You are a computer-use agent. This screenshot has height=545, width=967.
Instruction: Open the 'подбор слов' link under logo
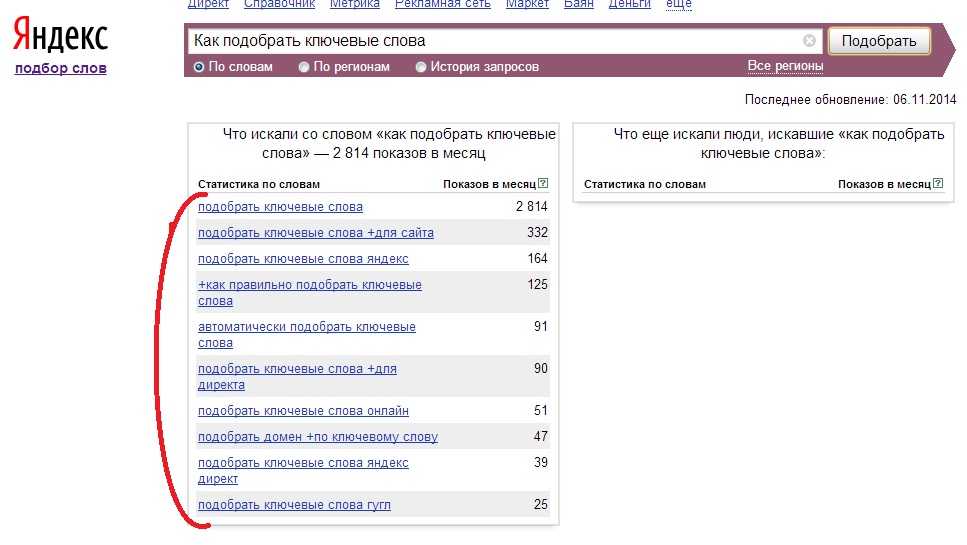pos(60,68)
